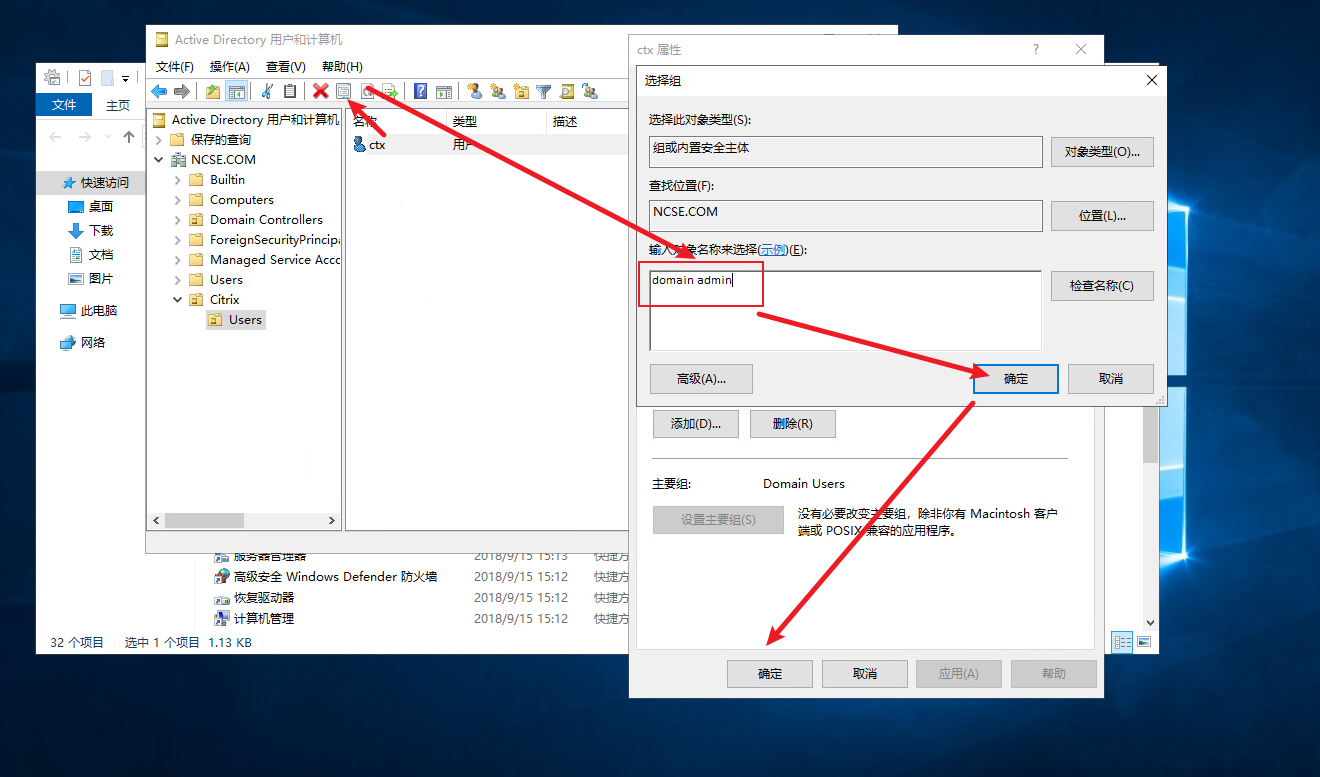The height and width of the screenshot is (777, 1320).
Task: Click the blue Back arrow in toolbar
Action: coord(159,91)
